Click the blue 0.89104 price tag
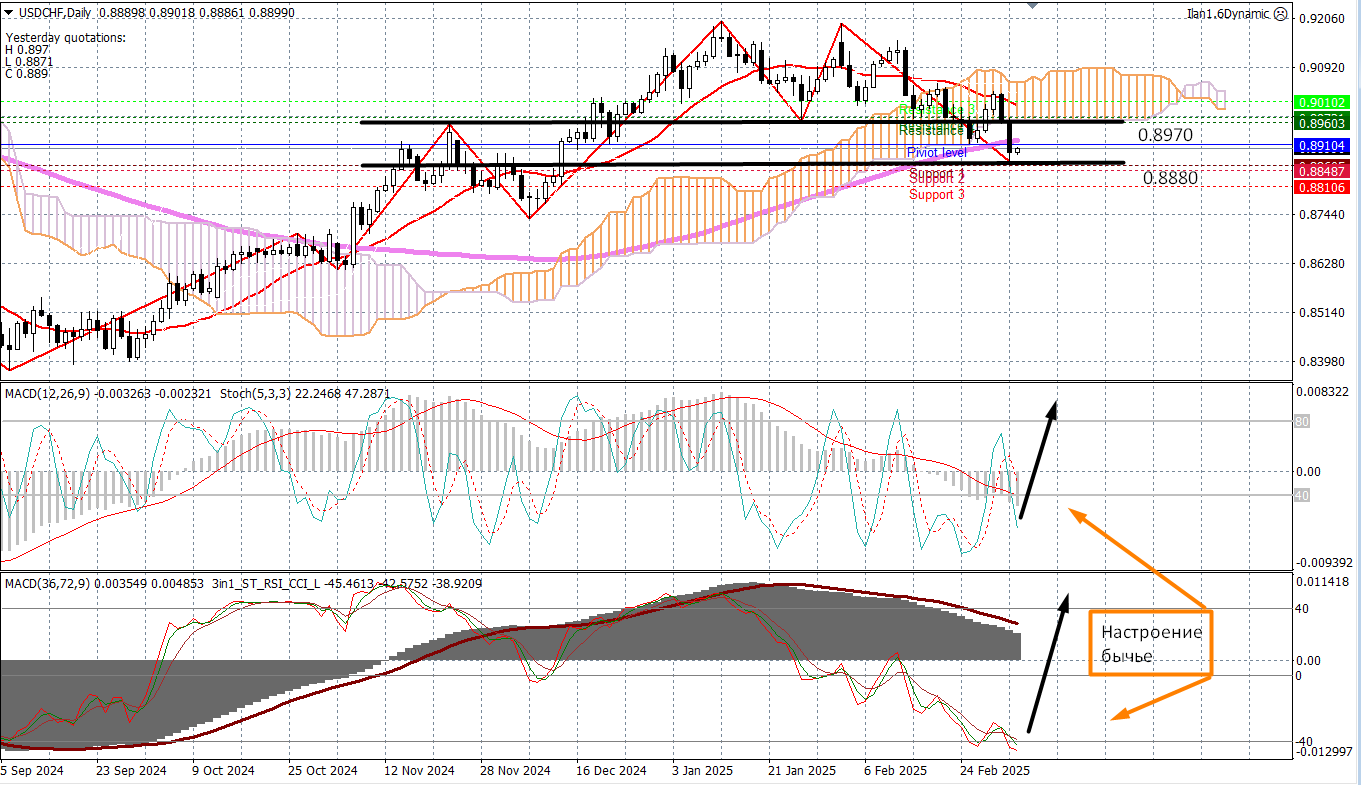This screenshot has height=785, width=1361. click(1322, 145)
